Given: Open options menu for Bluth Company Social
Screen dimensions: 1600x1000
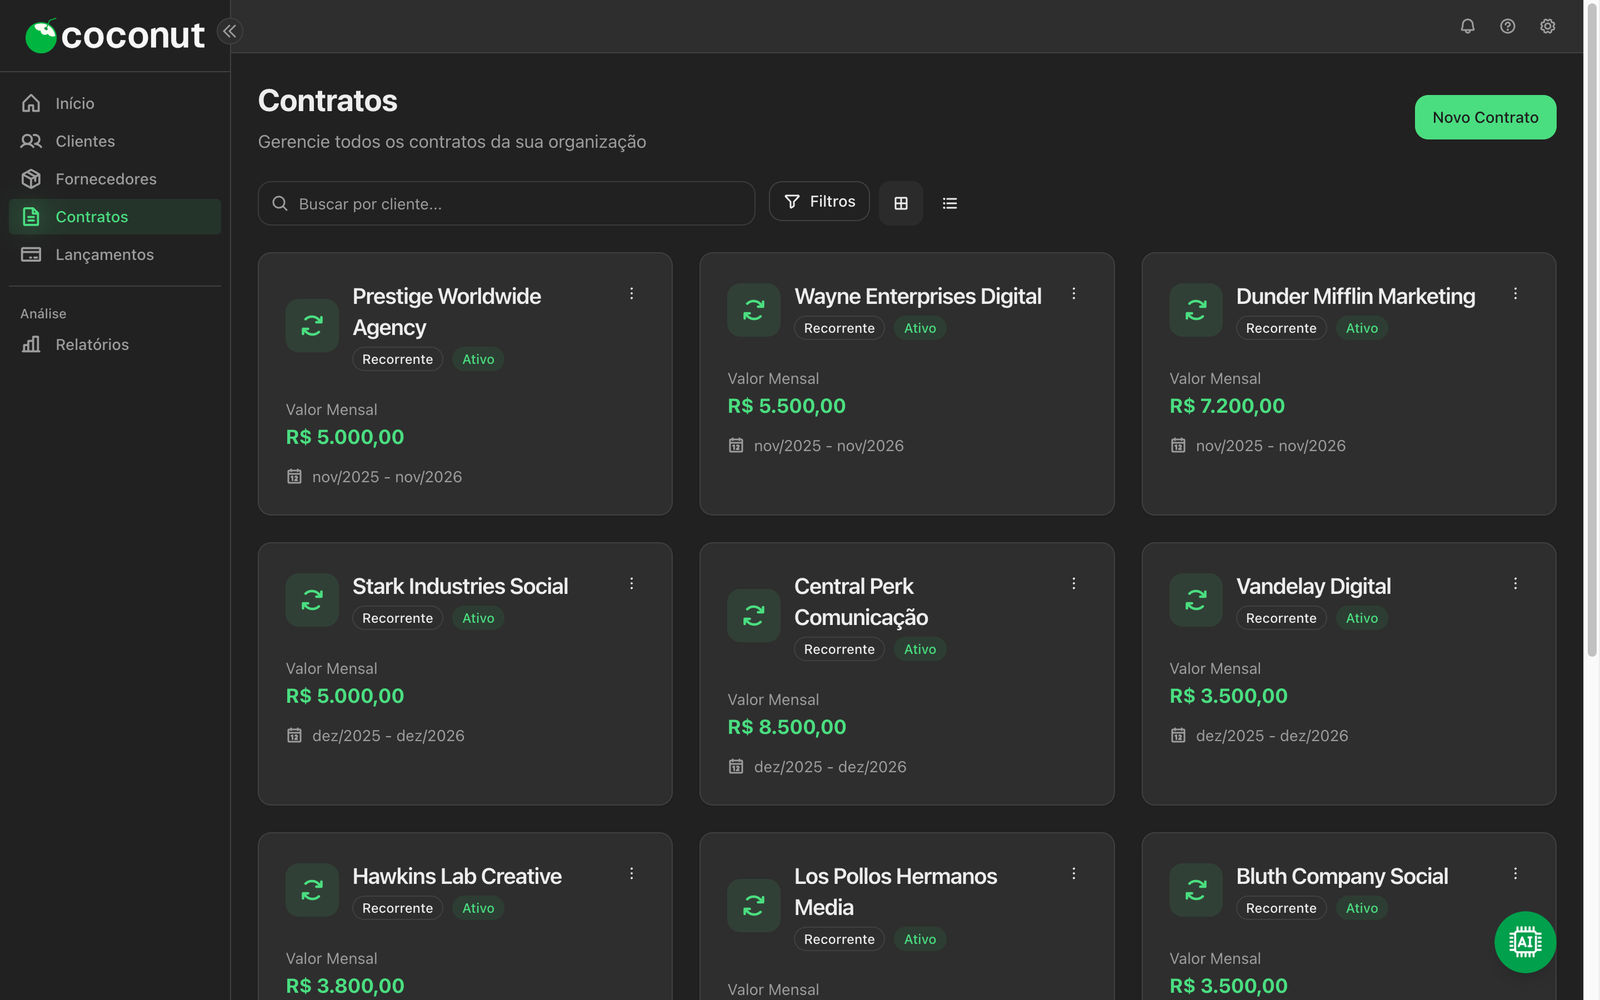Looking at the screenshot, I should [x=1515, y=874].
